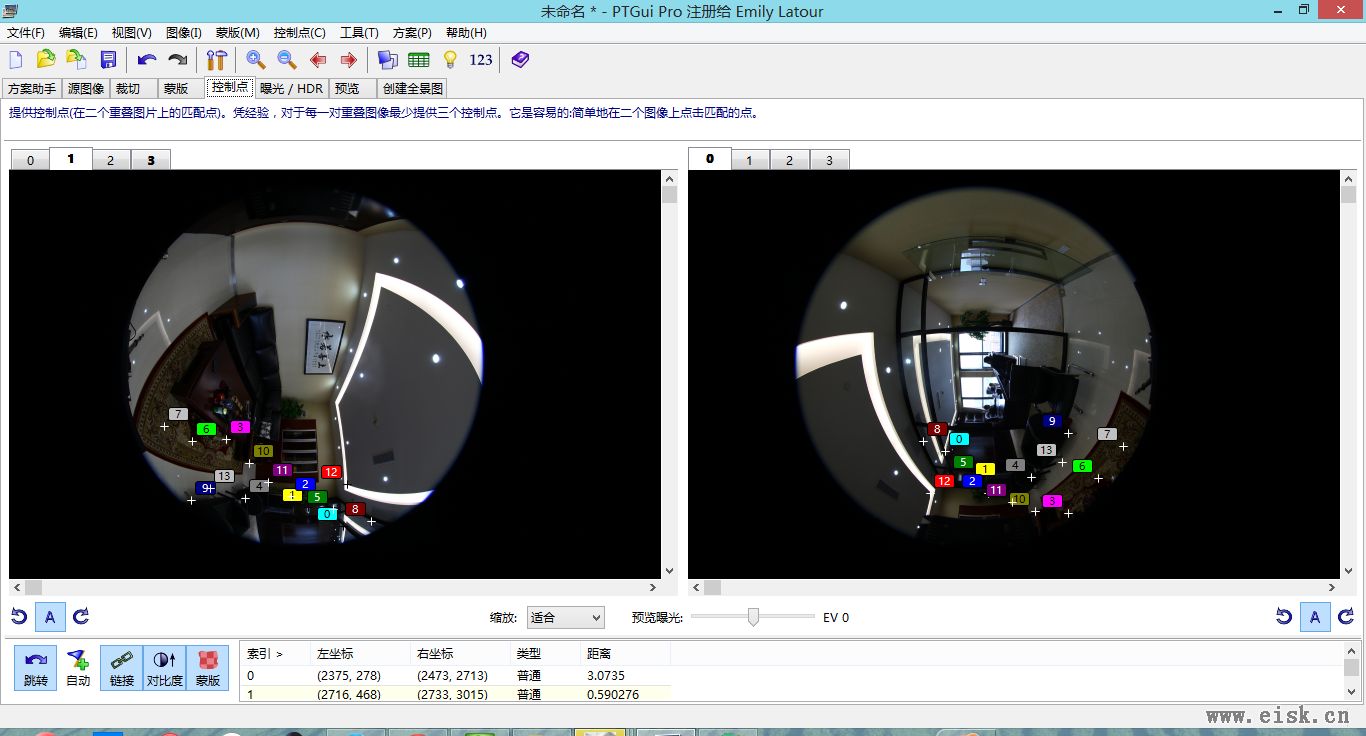Click the 预览曝光 exposure slider handle
1366x736 pixels.
tap(753, 617)
